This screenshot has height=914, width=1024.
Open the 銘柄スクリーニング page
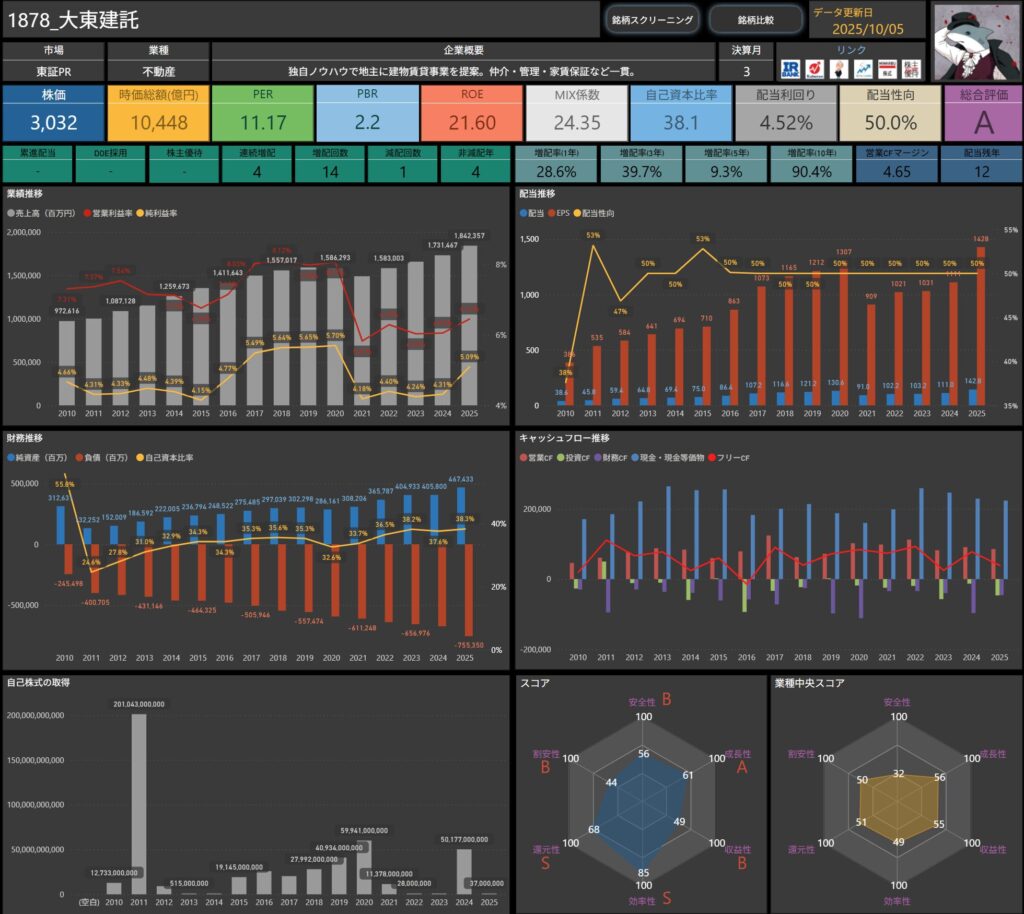(652, 19)
